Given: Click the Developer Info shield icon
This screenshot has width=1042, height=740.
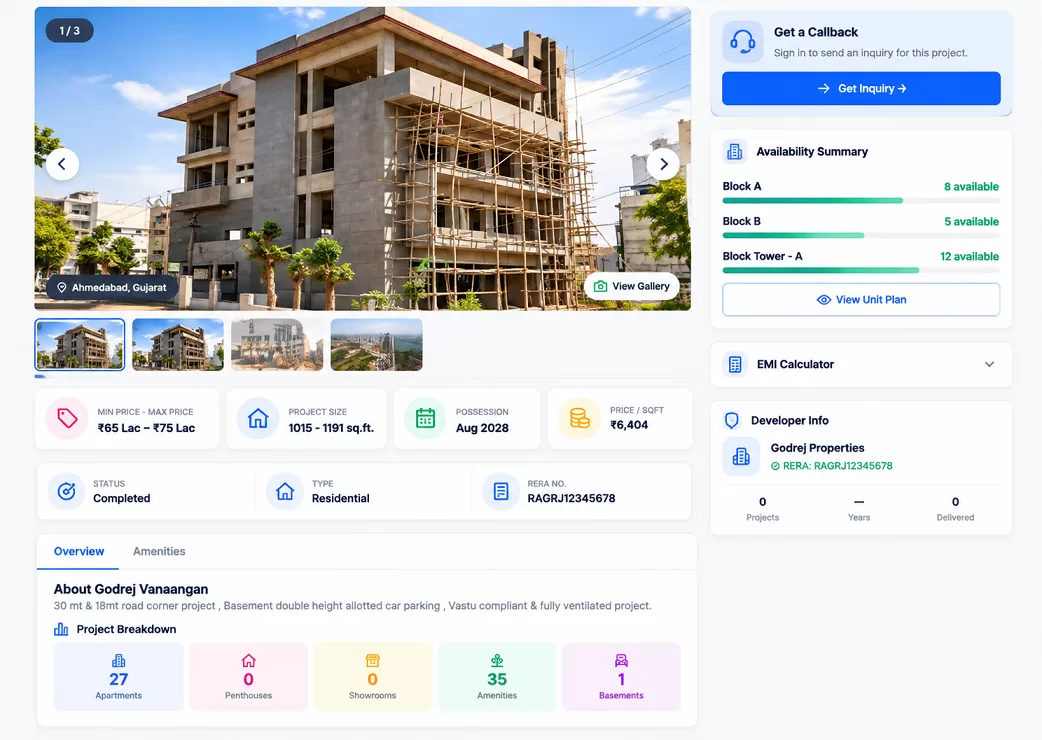Looking at the screenshot, I should [x=732, y=420].
